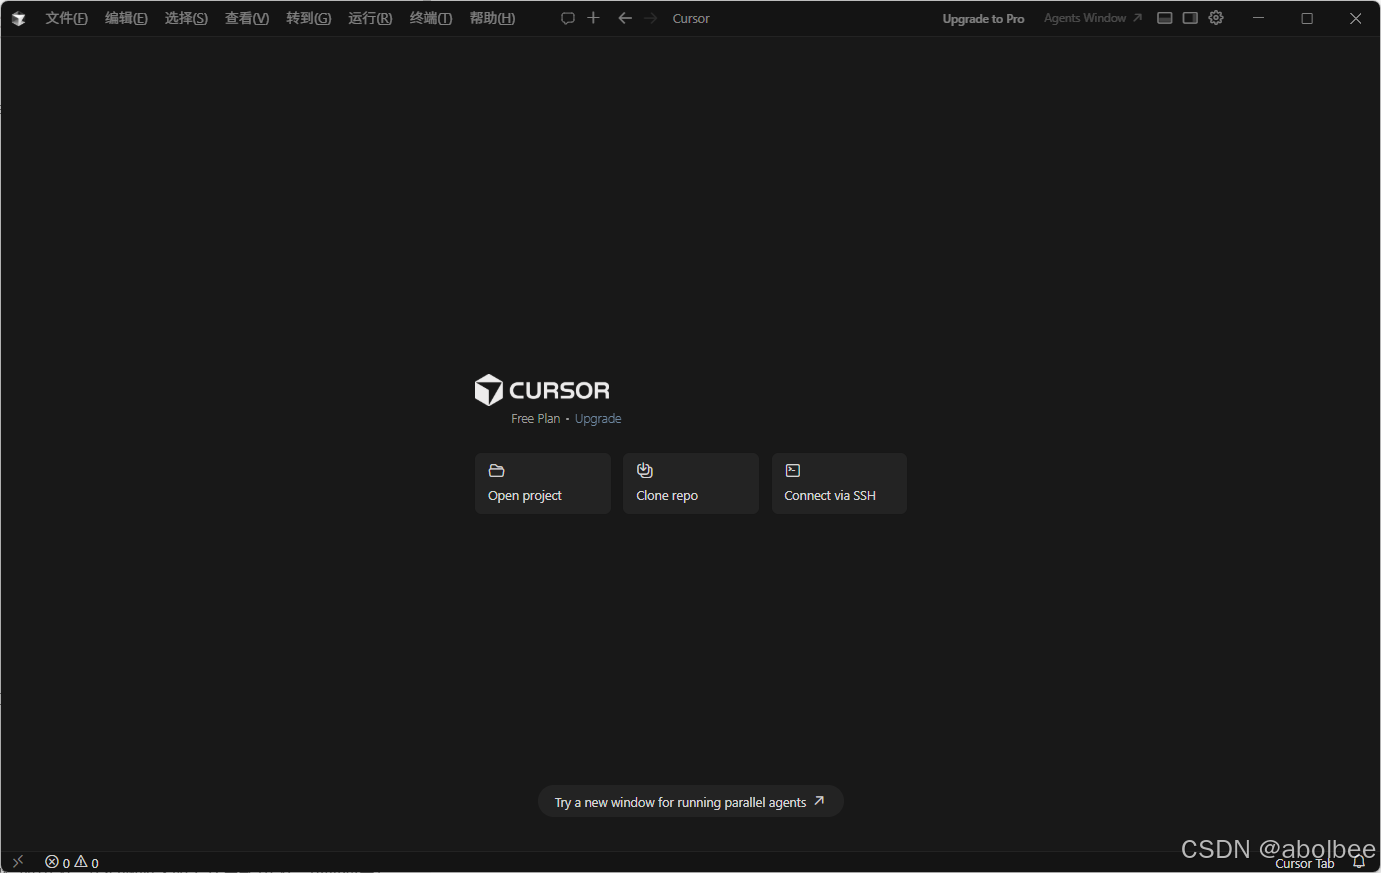Image resolution: width=1381 pixels, height=873 pixels.
Task: Close the Cursor window
Action: point(1355,18)
